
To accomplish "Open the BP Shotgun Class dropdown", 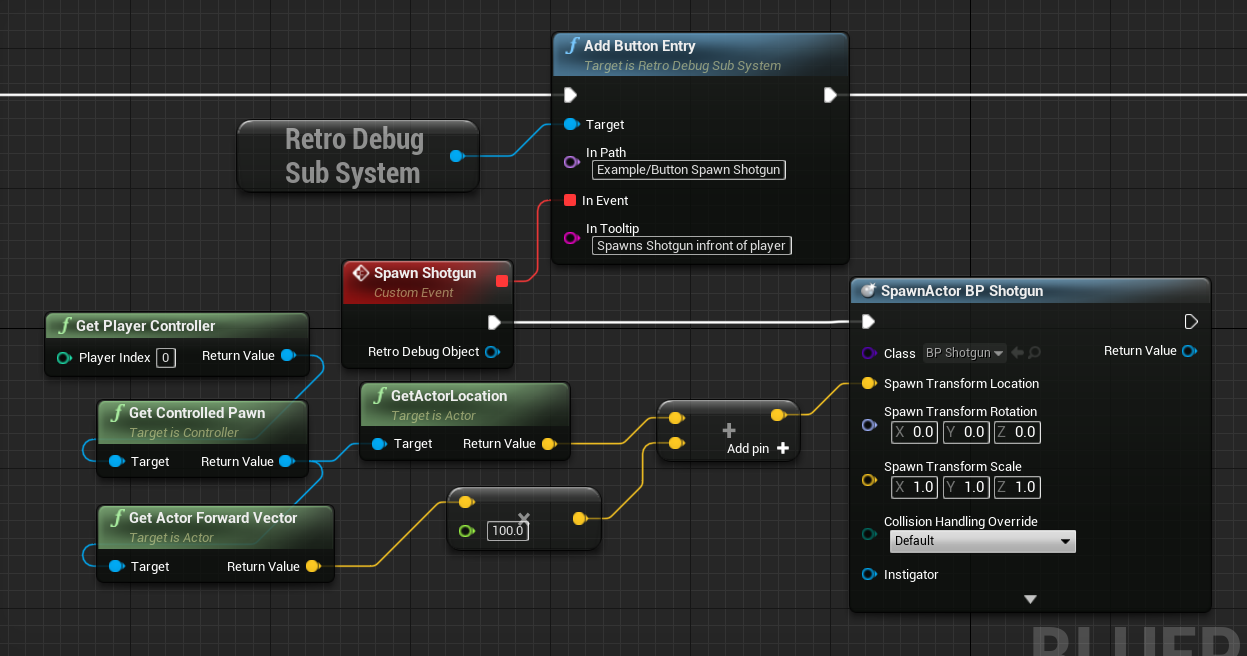I will tap(963, 352).
